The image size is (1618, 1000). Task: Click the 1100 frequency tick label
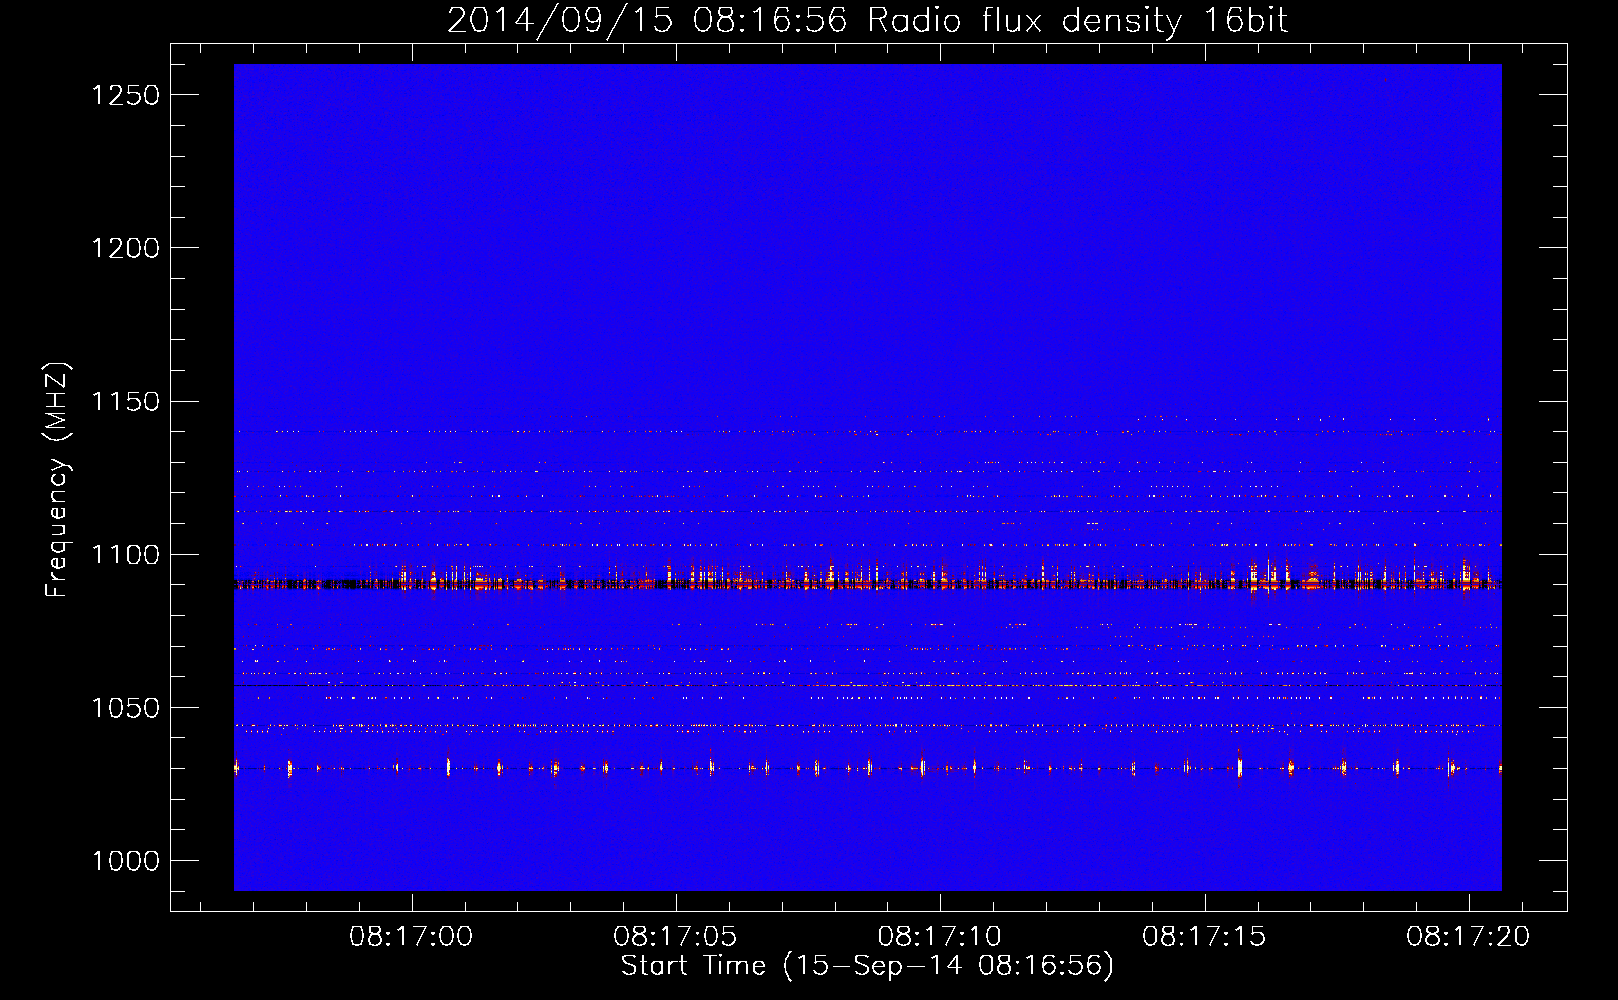click(x=125, y=555)
